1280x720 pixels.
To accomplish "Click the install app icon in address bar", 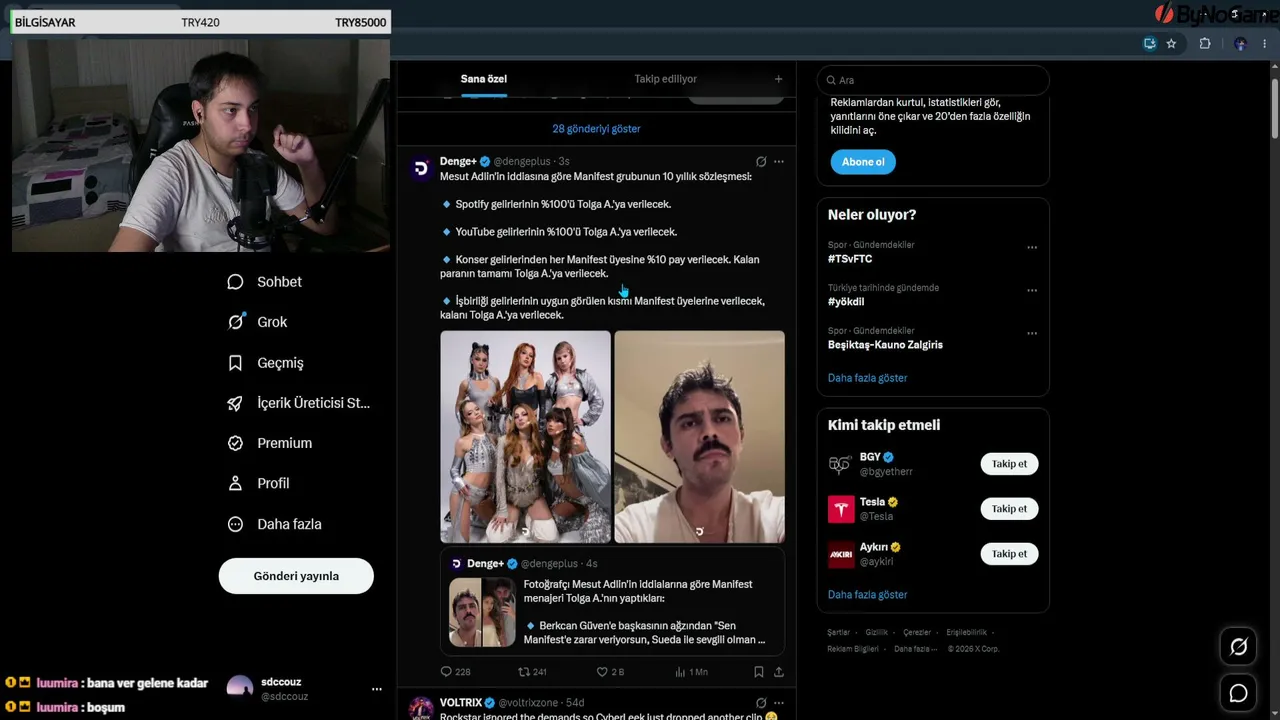I will pyautogui.click(x=1150, y=44).
